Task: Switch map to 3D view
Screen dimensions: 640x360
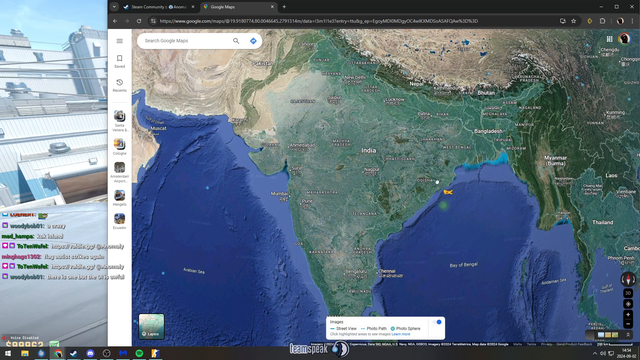Action: [x=628, y=293]
